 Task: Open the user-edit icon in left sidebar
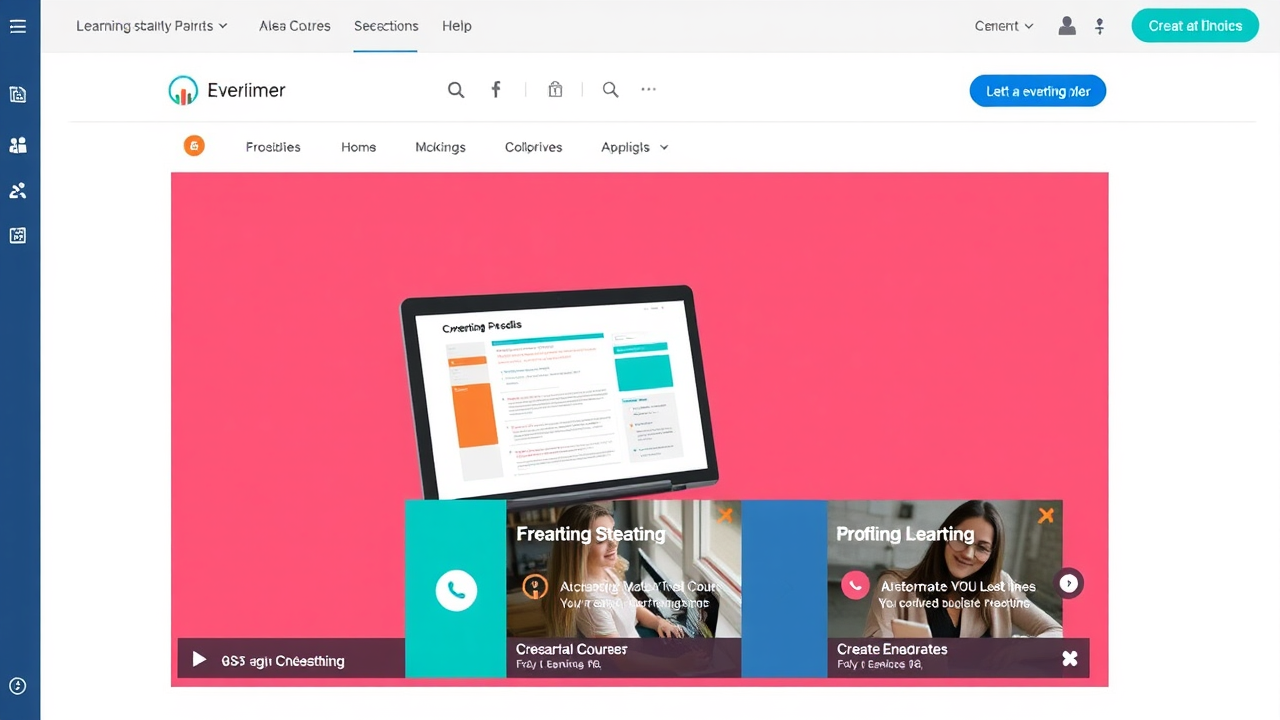(x=18, y=191)
